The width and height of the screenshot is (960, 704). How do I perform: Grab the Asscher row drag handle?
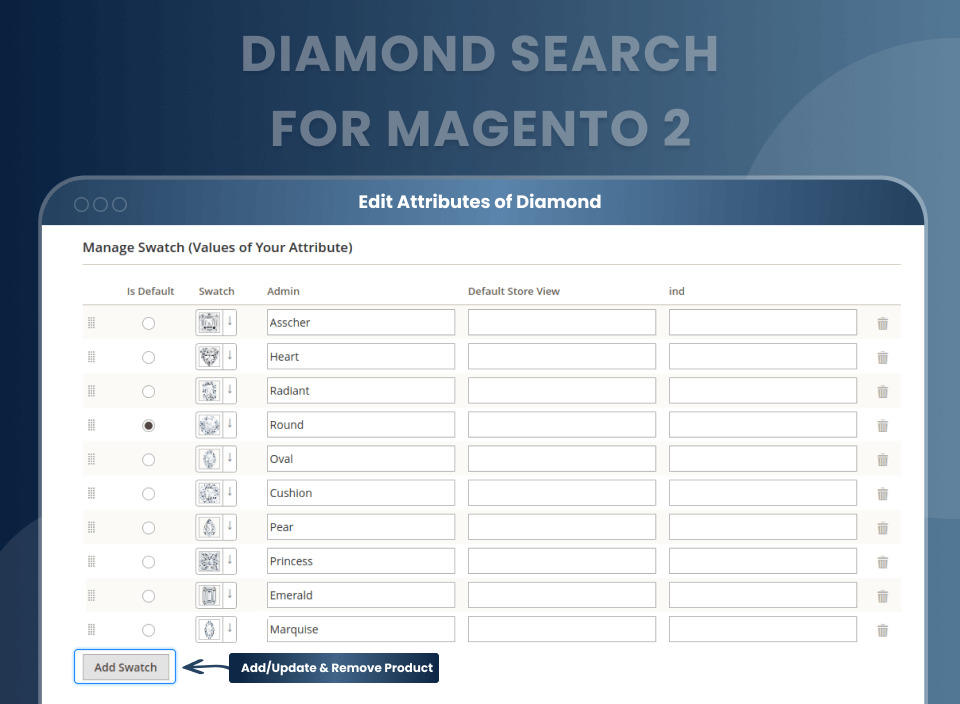click(x=91, y=323)
